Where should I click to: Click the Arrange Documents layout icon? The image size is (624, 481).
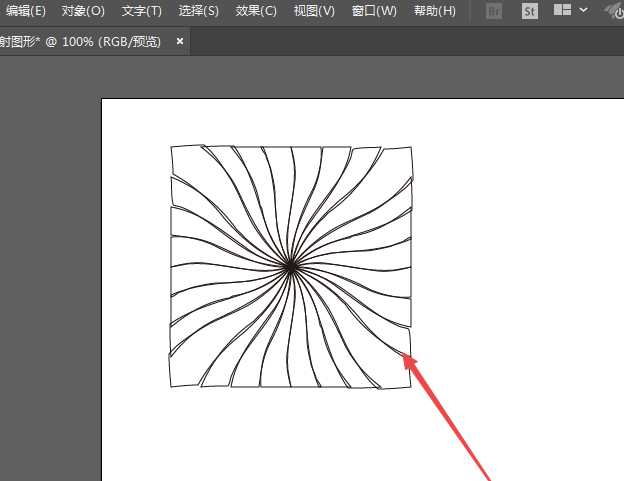[563, 11]
